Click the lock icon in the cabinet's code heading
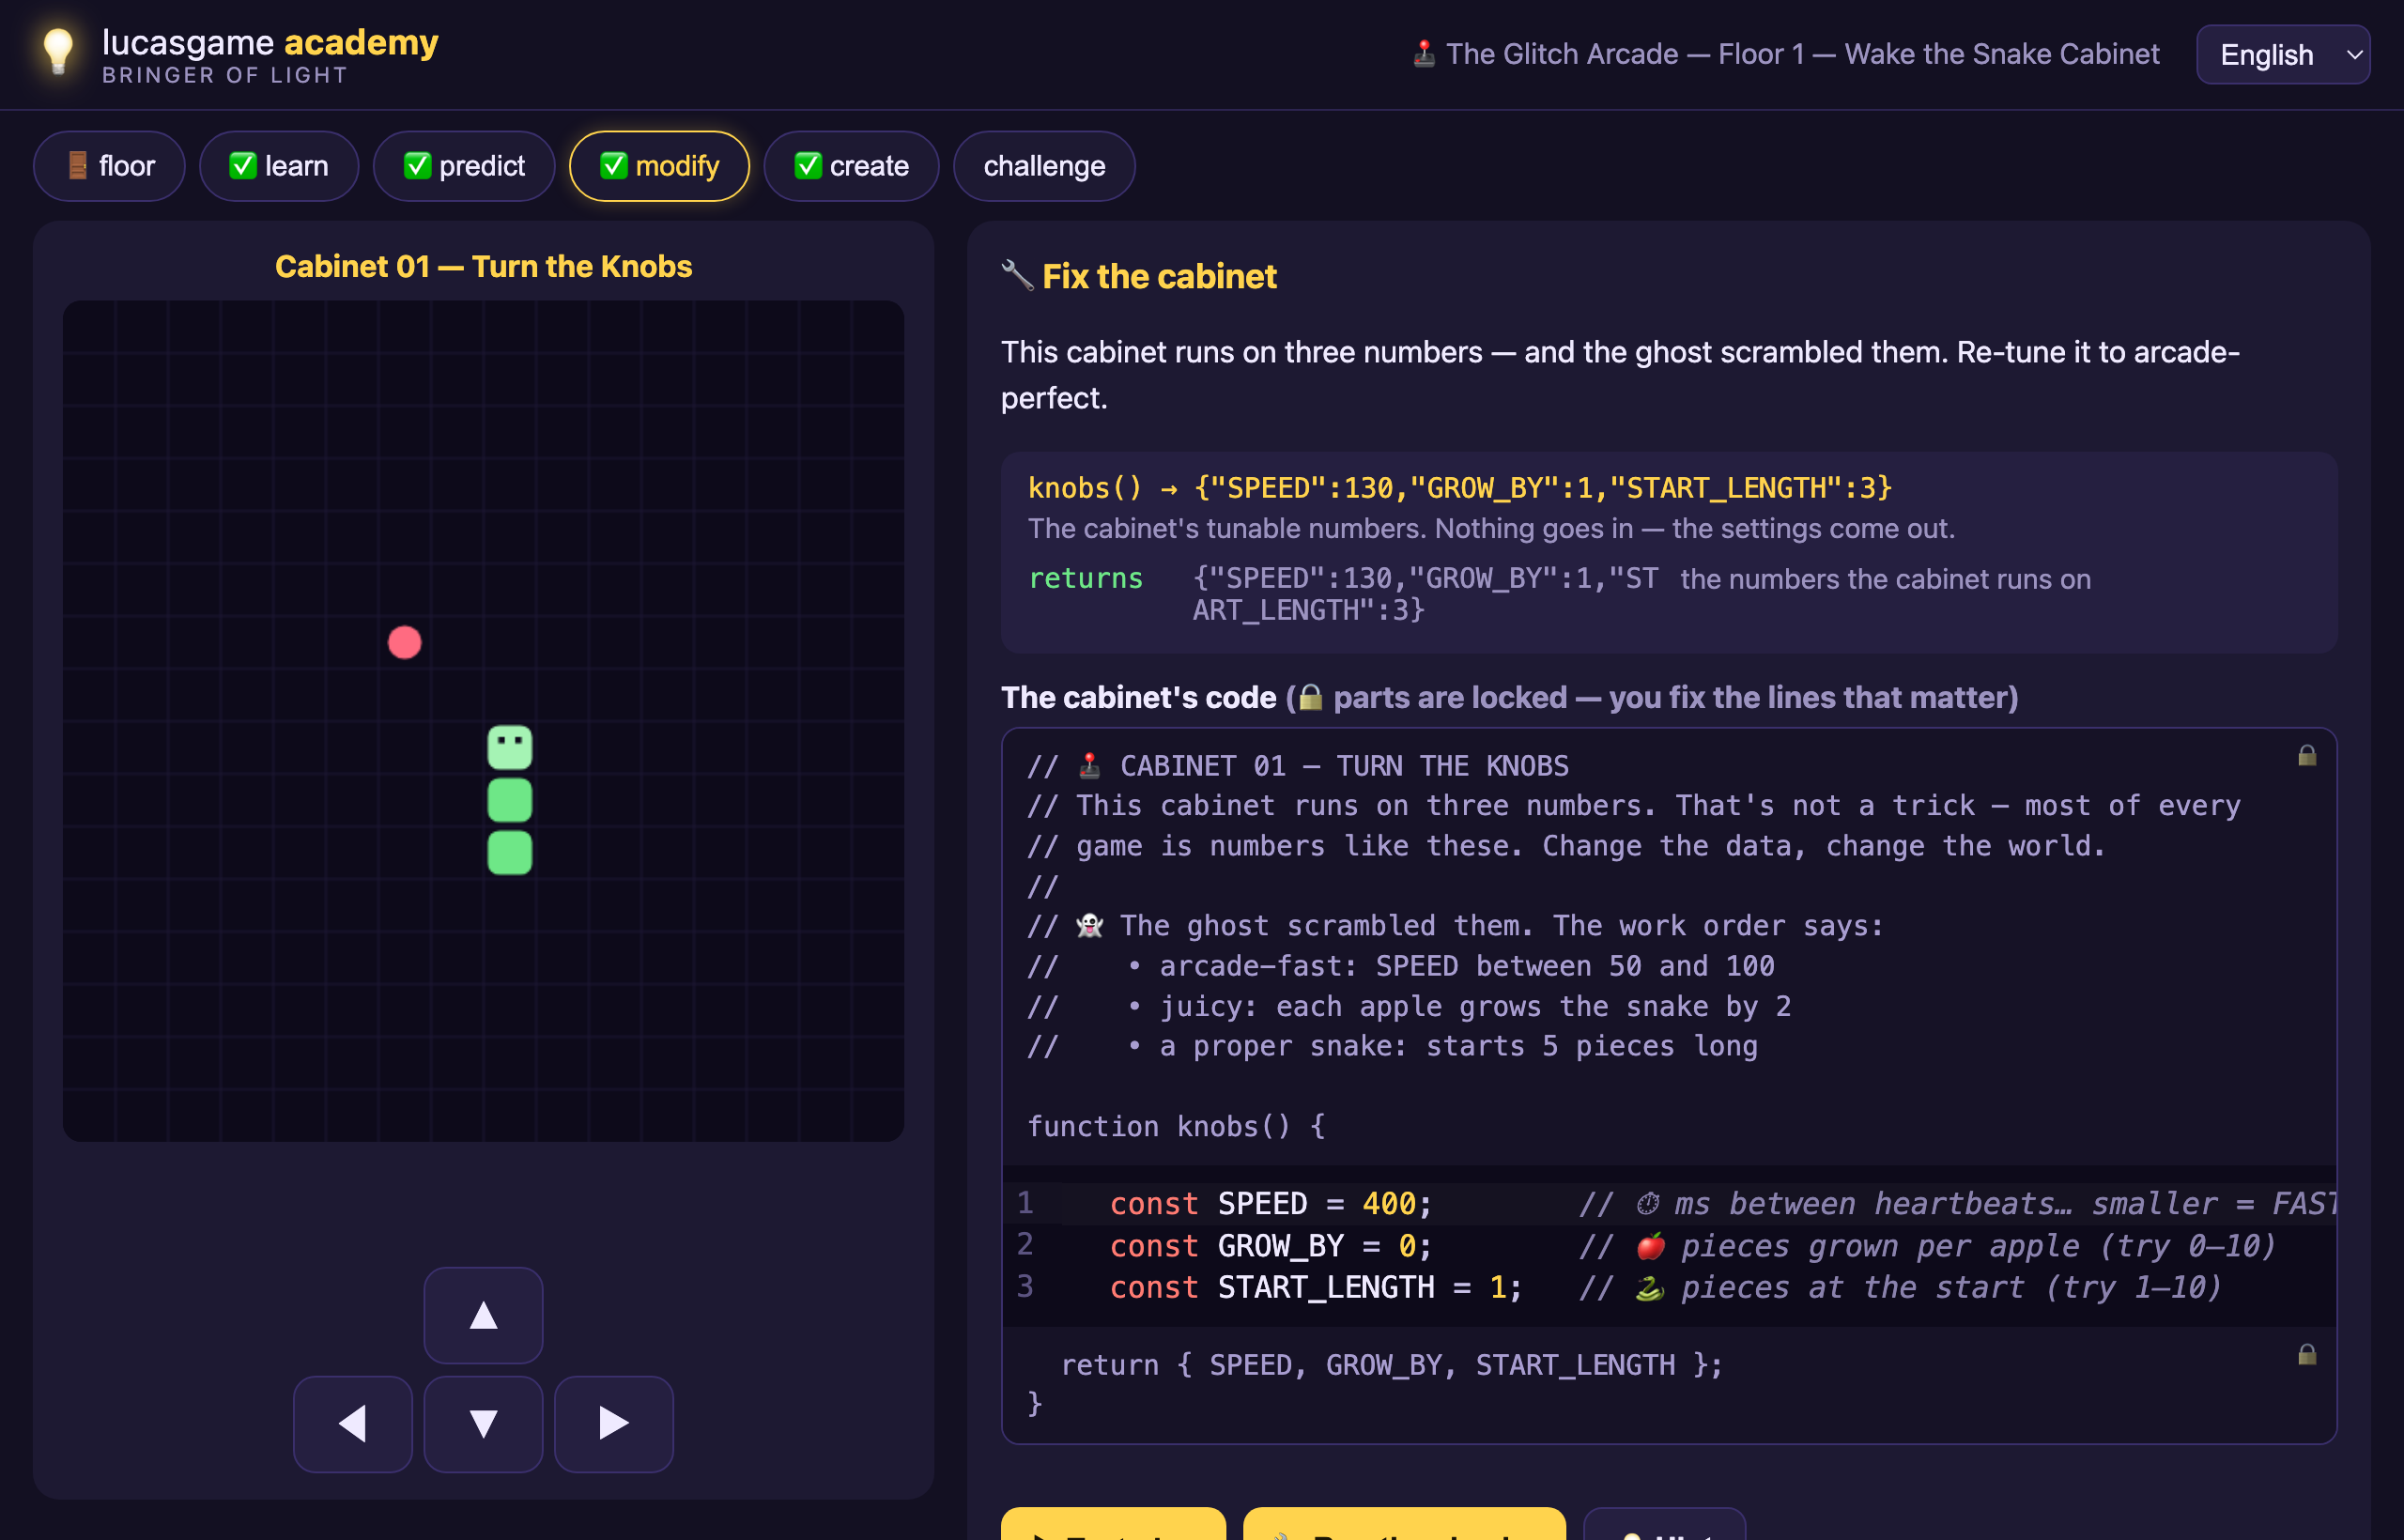The height and width of the screenshot is (1540, 2404). click(x=1310, y=697)
